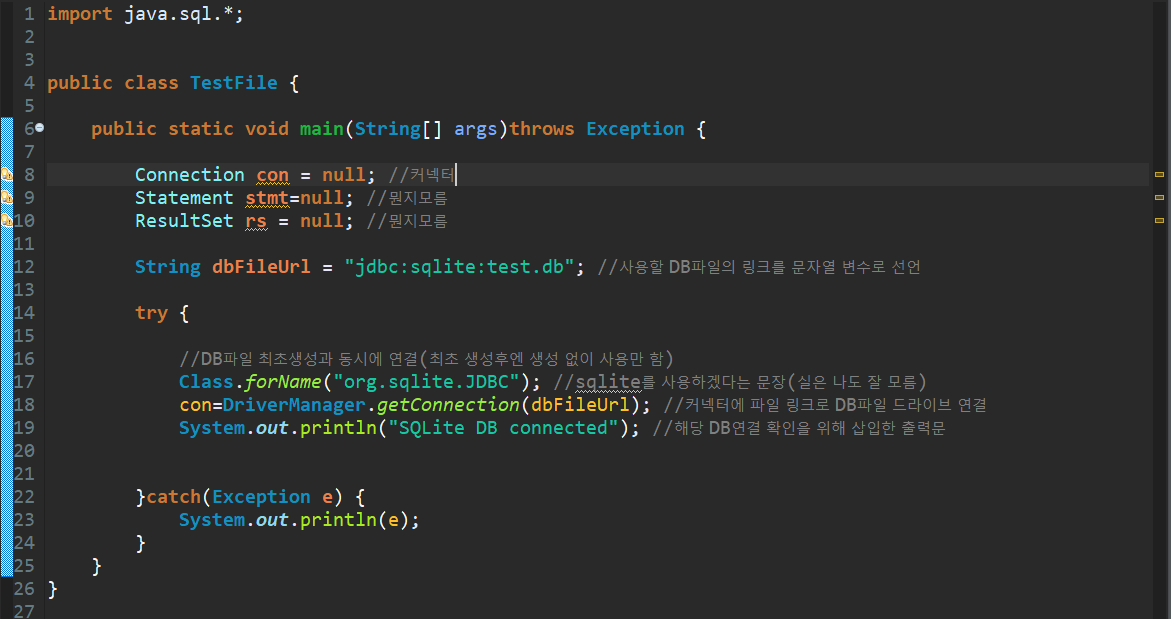Screen dimensions: 1171x619
Task: Click the //커넥터 comment on line 8
Action: click(421, 175)
